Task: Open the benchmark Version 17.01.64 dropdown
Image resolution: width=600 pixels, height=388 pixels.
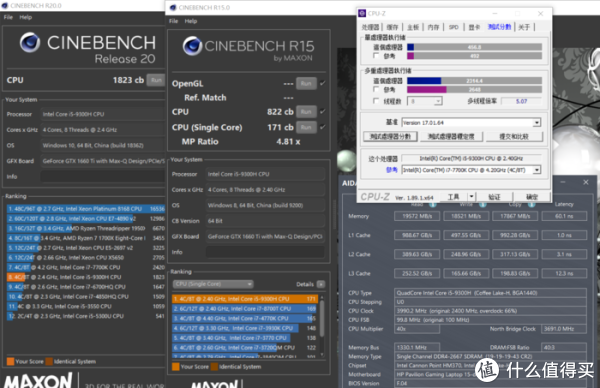Action: [x=537, y=122]
